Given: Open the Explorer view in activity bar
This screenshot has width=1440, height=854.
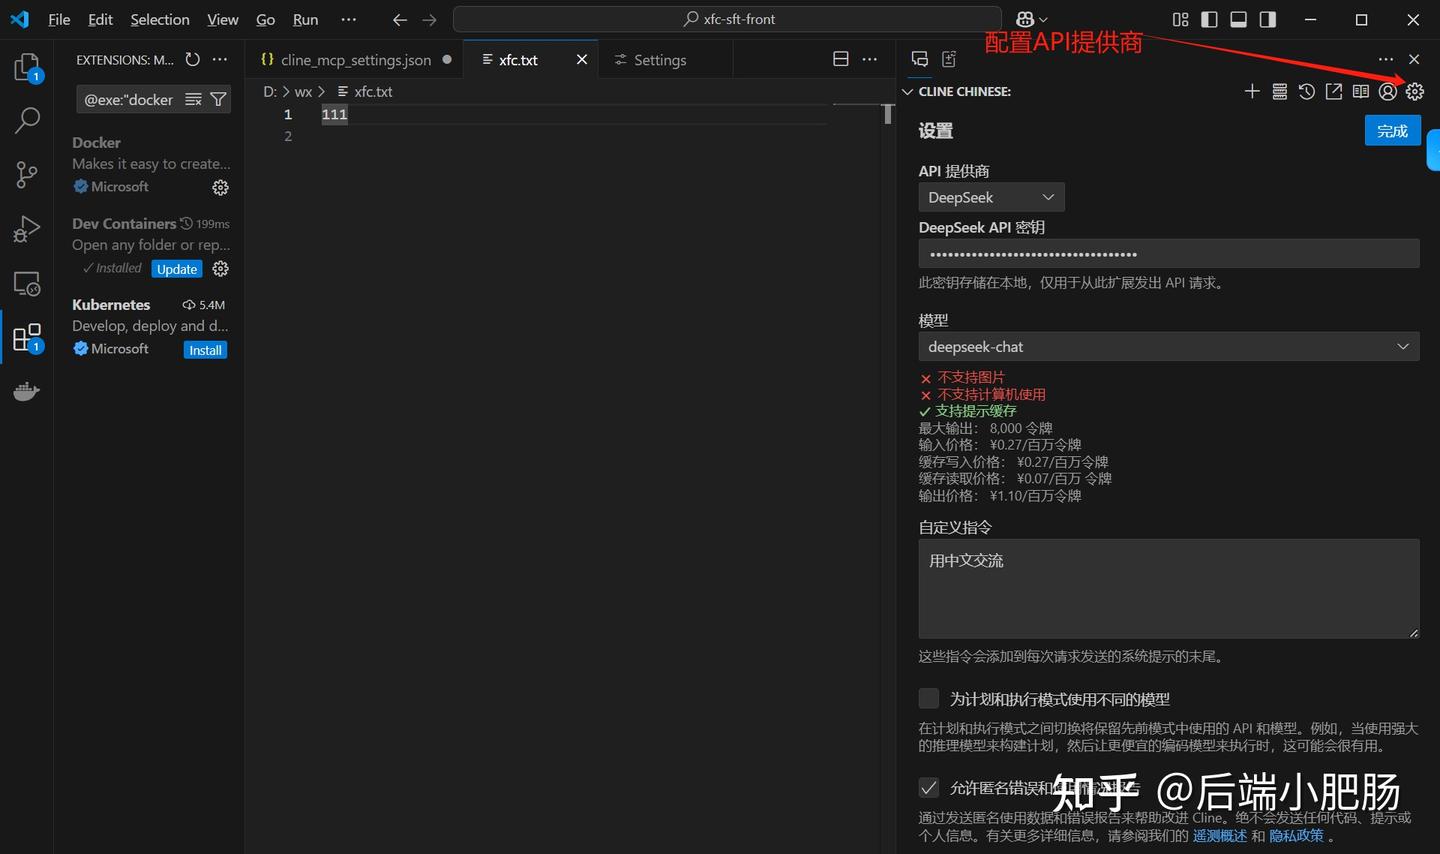Looking at the screenshot, I should point(27,67).
